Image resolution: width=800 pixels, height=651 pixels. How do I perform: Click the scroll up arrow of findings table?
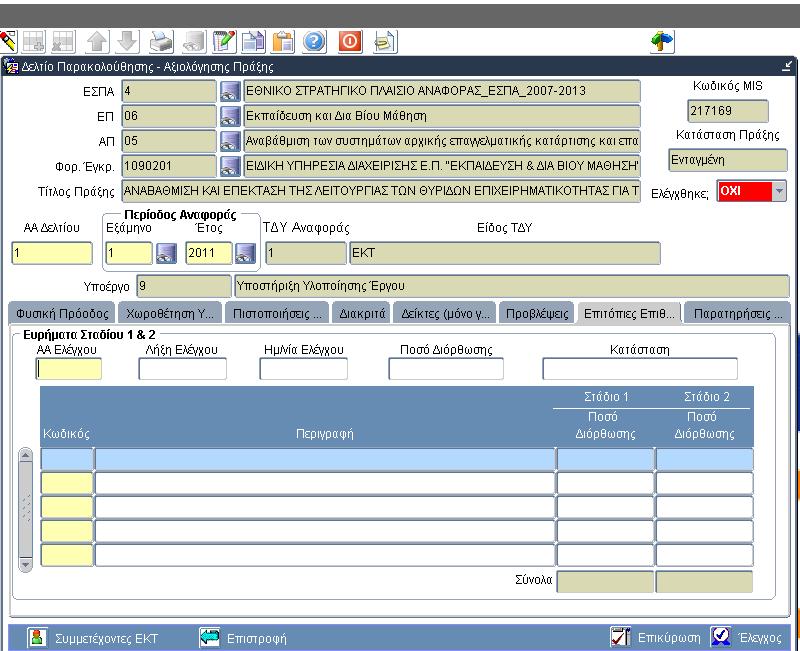pos(26,455)
